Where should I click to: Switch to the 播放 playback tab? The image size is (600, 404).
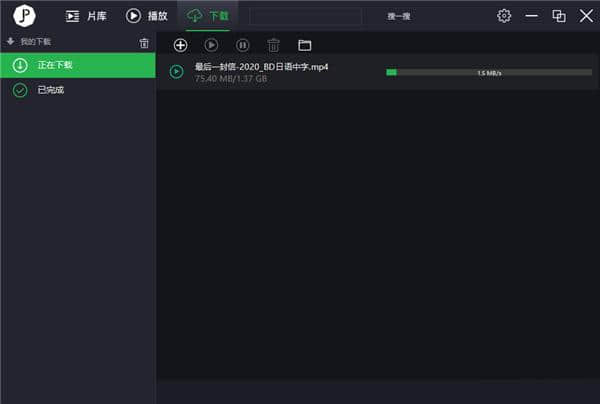147,16
